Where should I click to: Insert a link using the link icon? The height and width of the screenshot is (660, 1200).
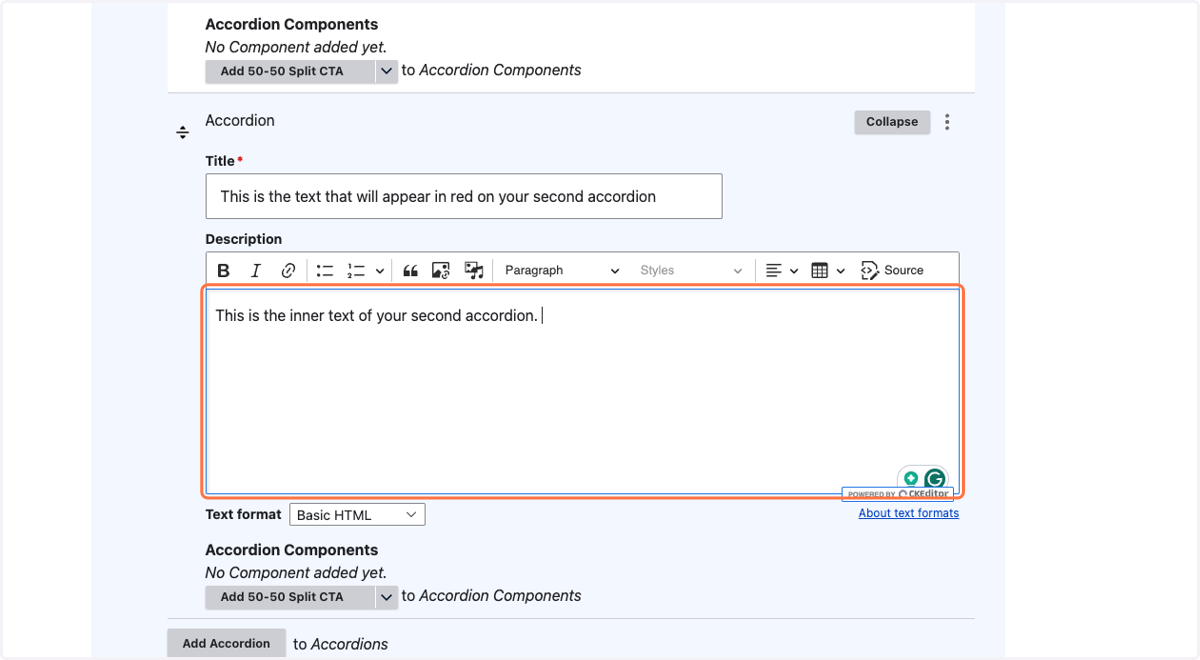288,270
